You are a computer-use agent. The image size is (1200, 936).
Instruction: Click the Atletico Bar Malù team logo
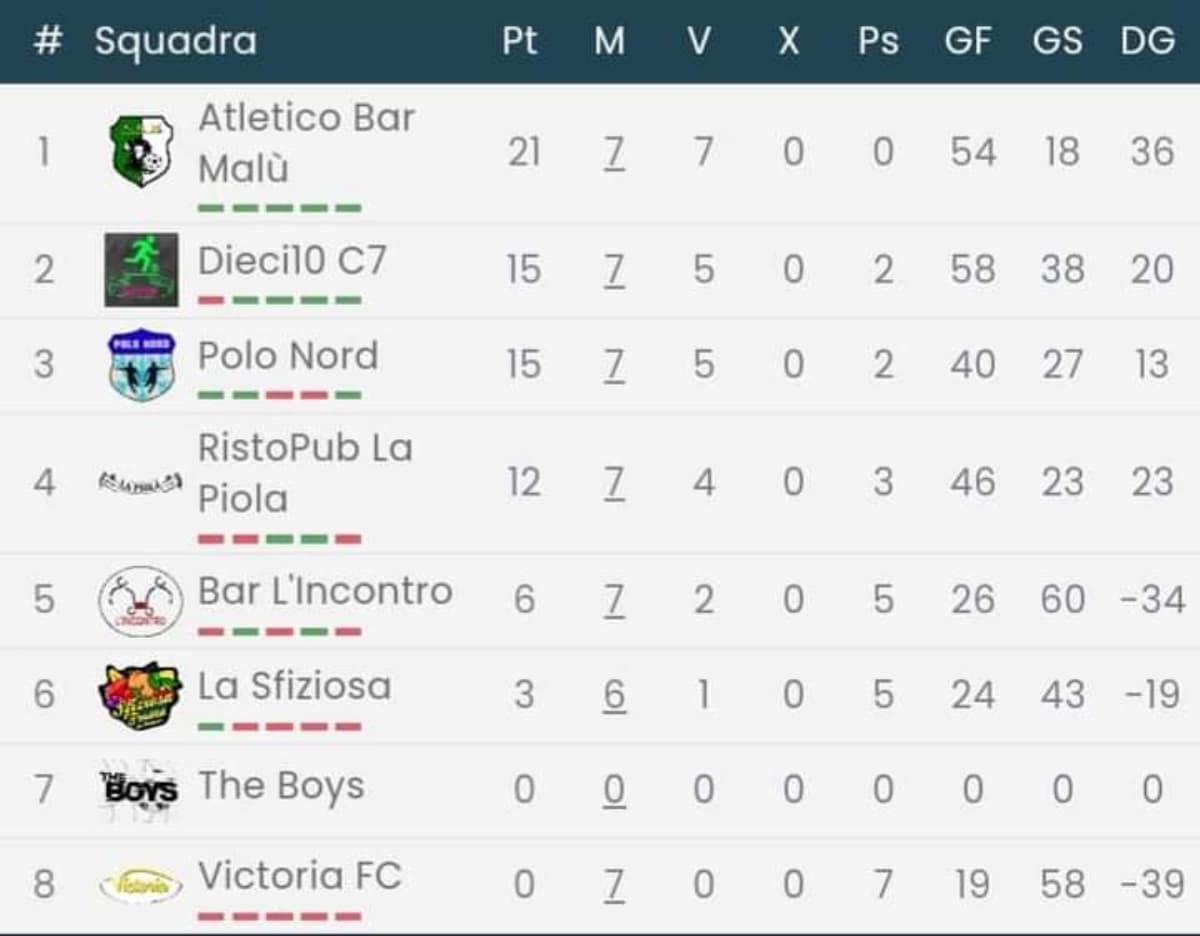(x=141, y=151)
